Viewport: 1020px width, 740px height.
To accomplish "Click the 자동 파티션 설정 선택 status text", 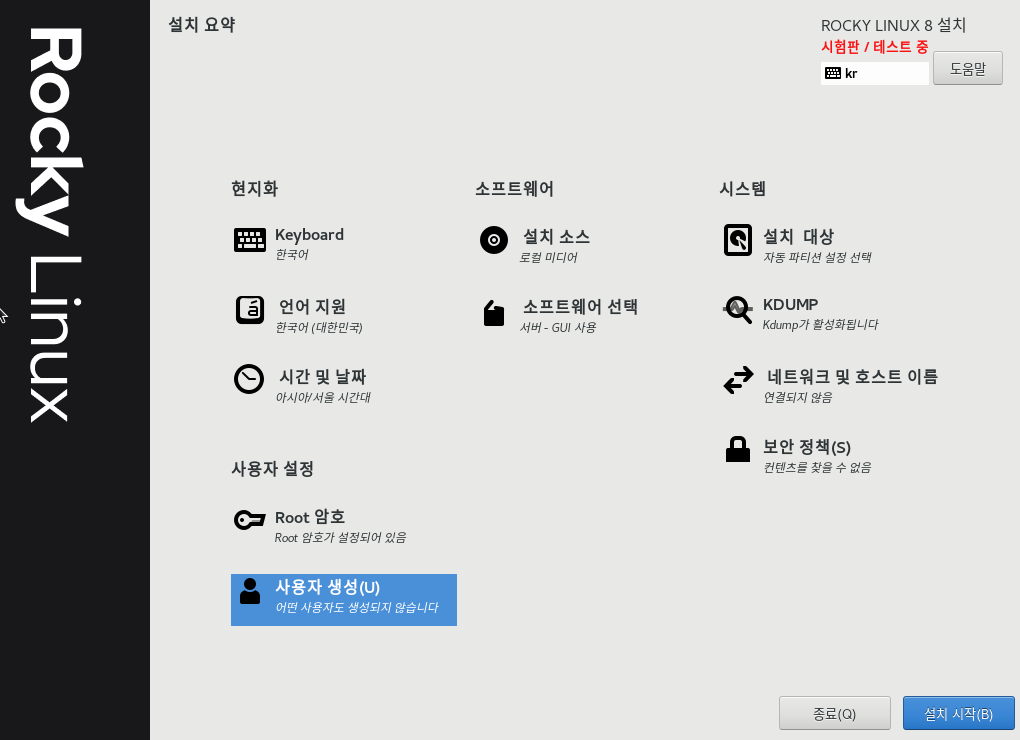I will [x=817, y=258].
